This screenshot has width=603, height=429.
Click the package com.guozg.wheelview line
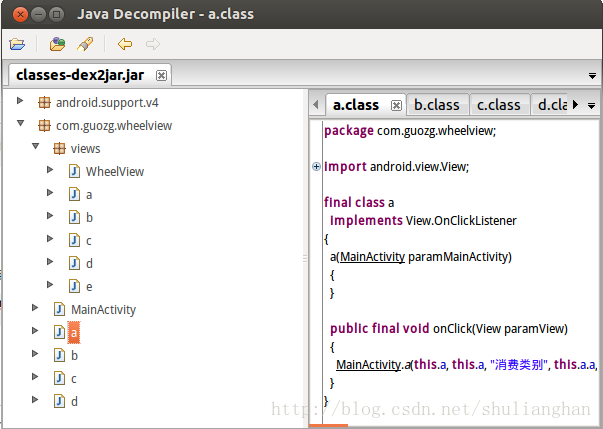[x=410, y=131]
